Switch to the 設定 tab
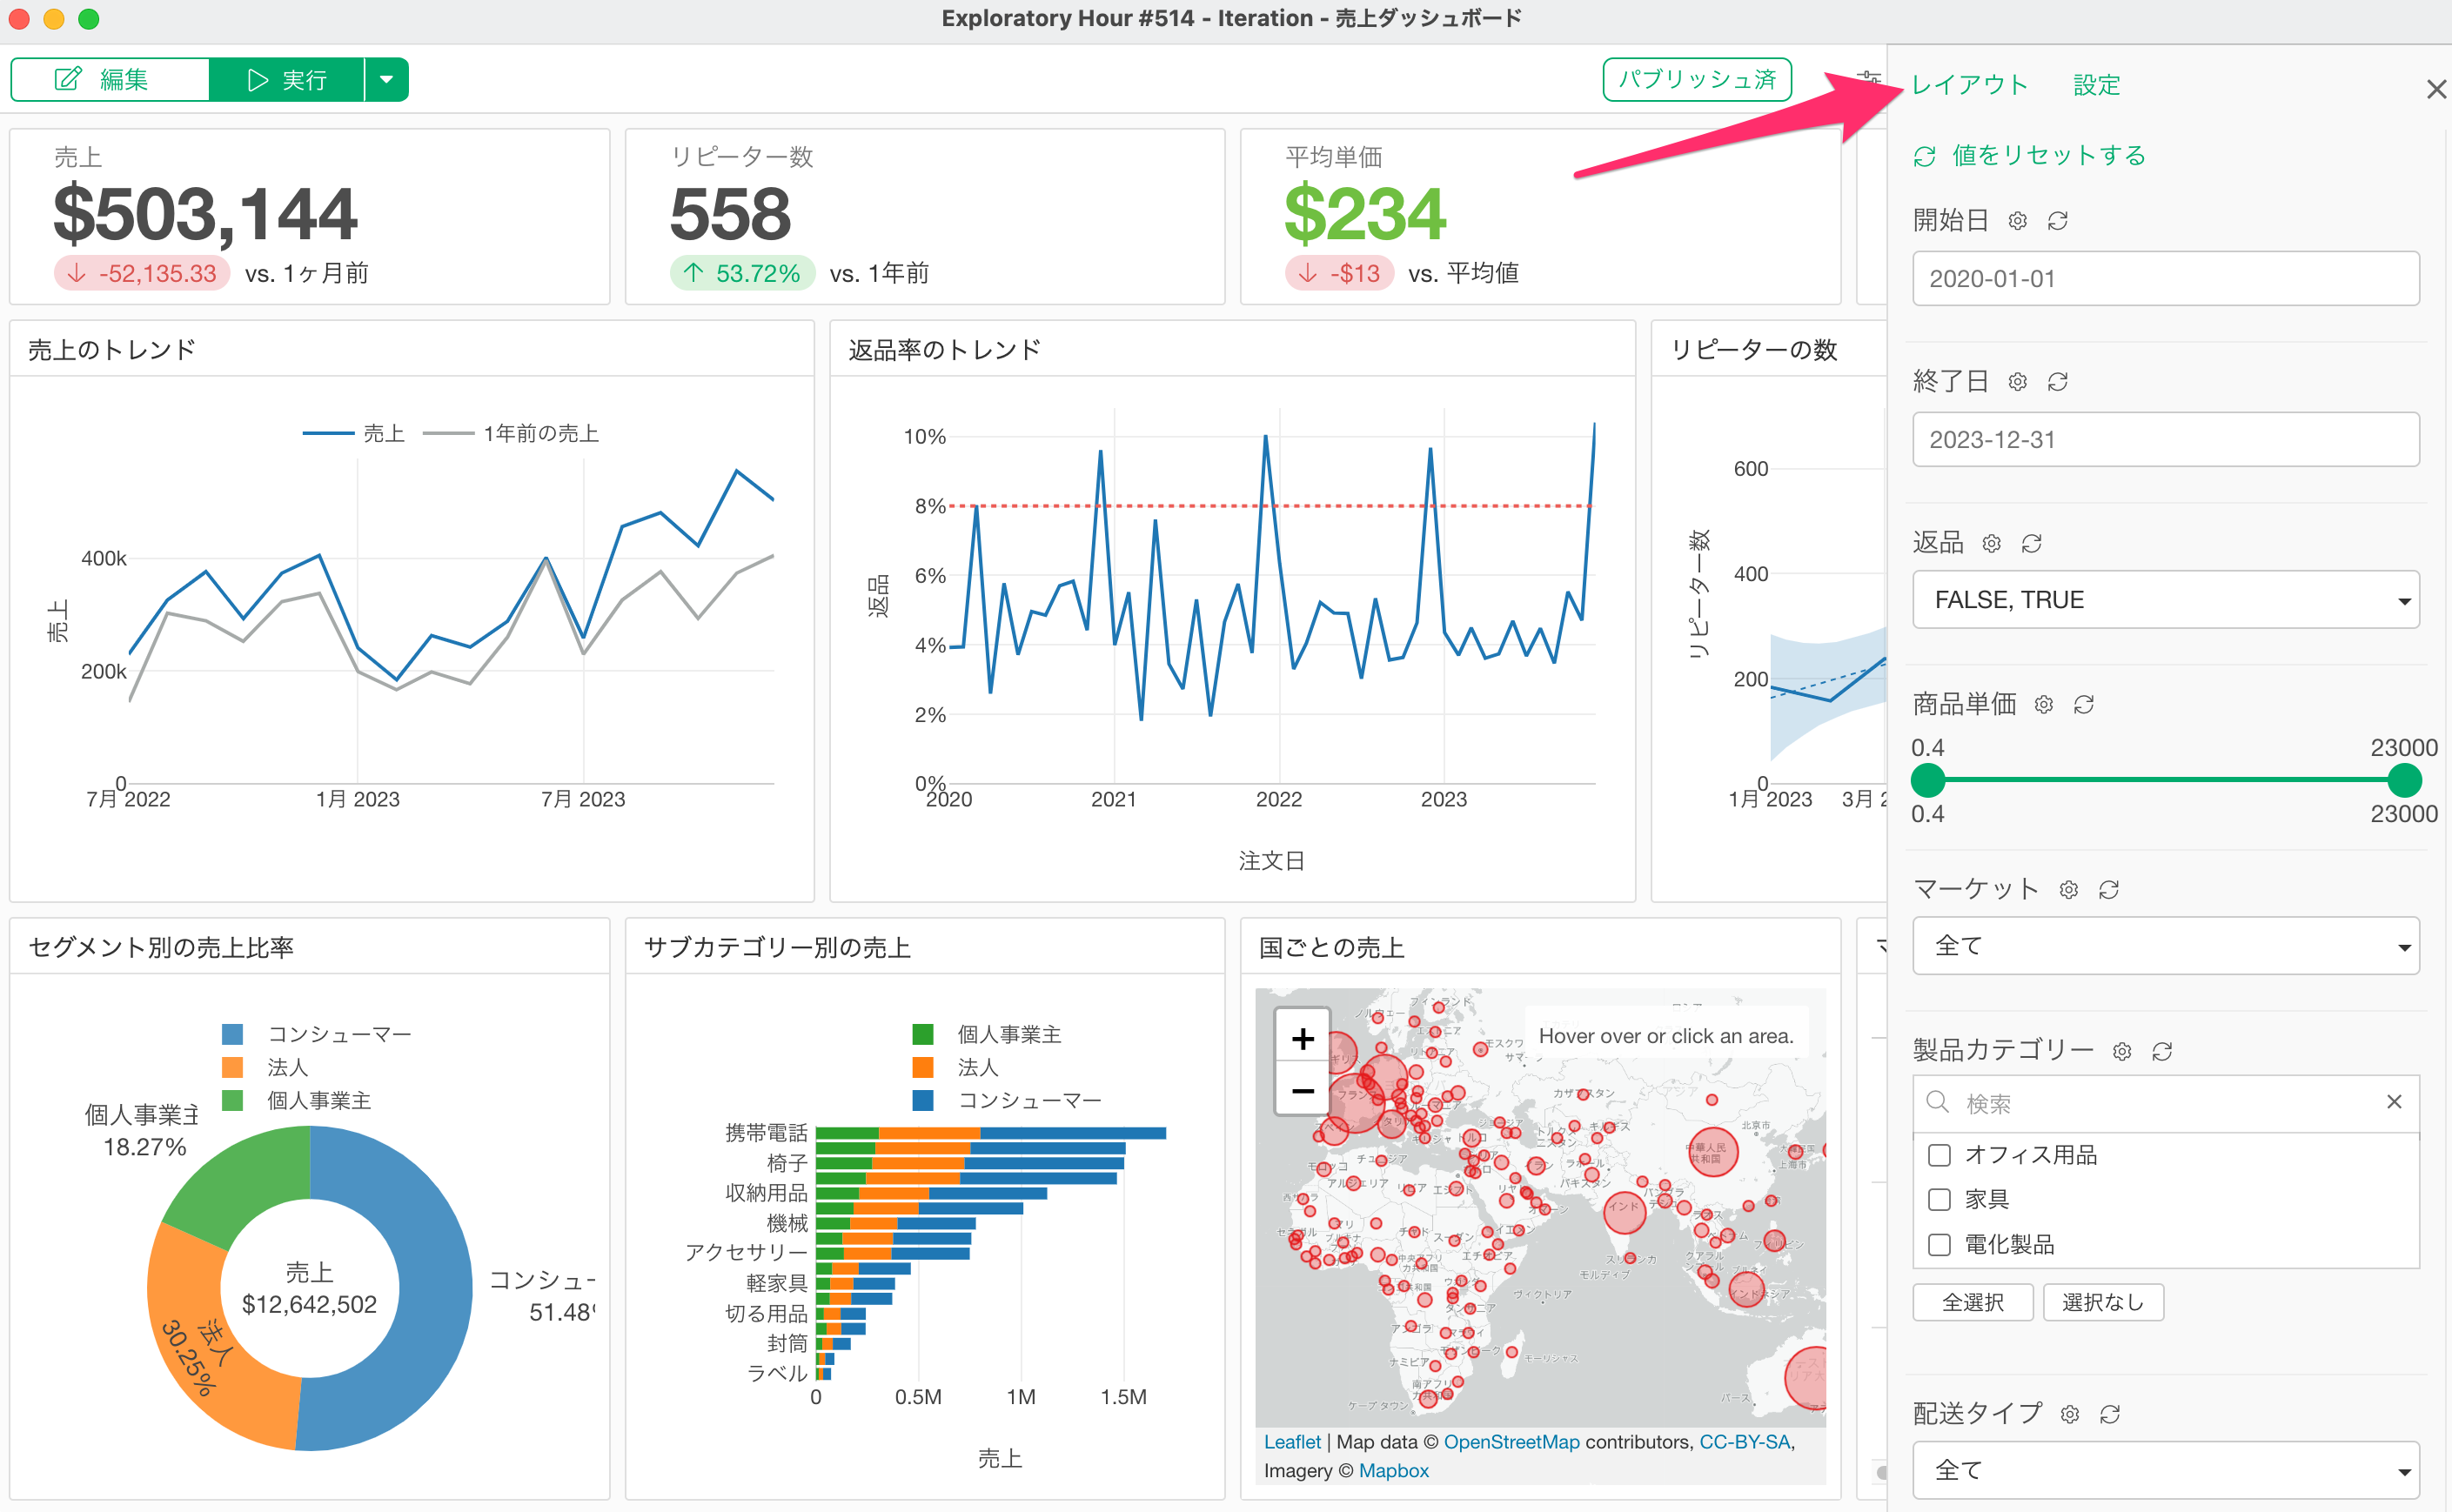Image resolution: width=2452 pixels, height=1512 pixels. 2096,85
